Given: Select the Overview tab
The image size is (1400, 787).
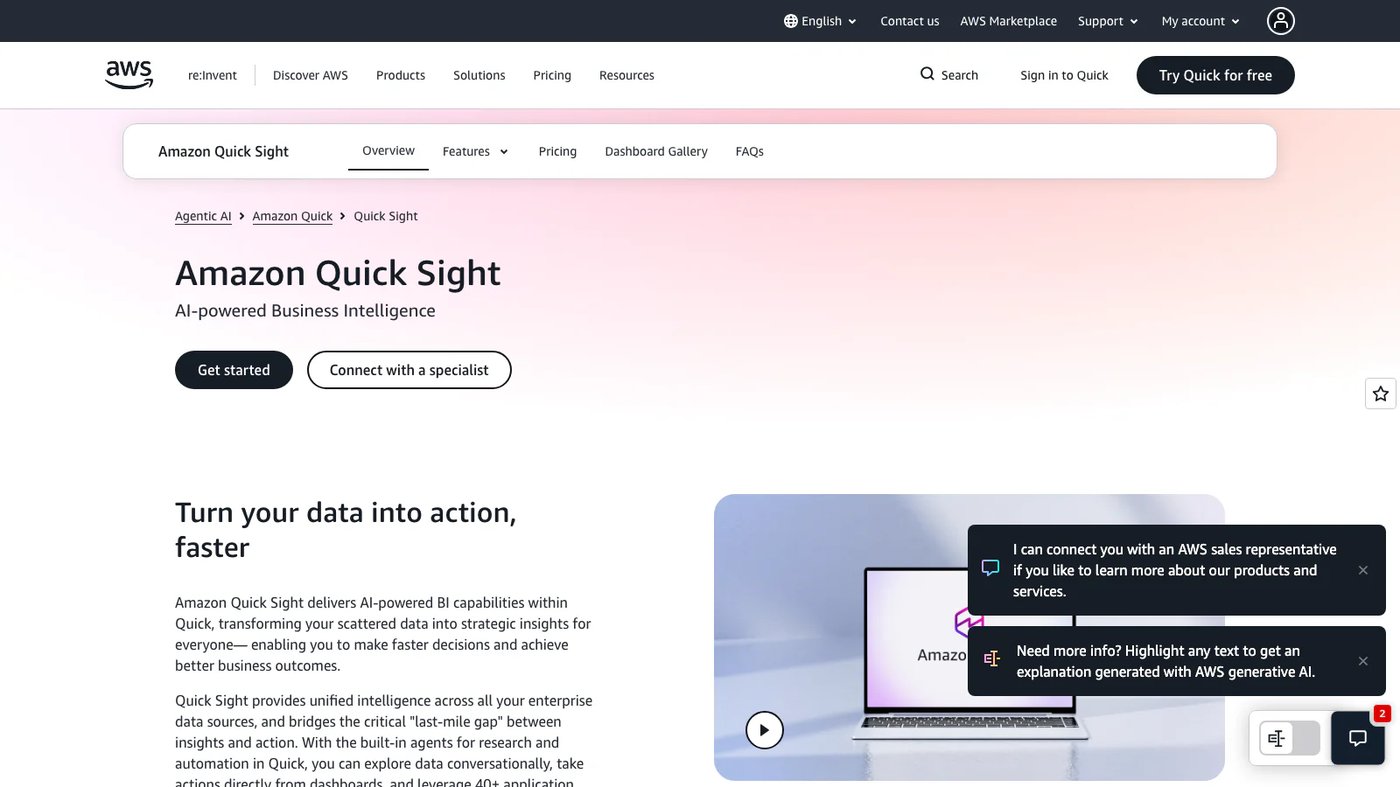Looking at the screenshot, I should click(388, 151).
